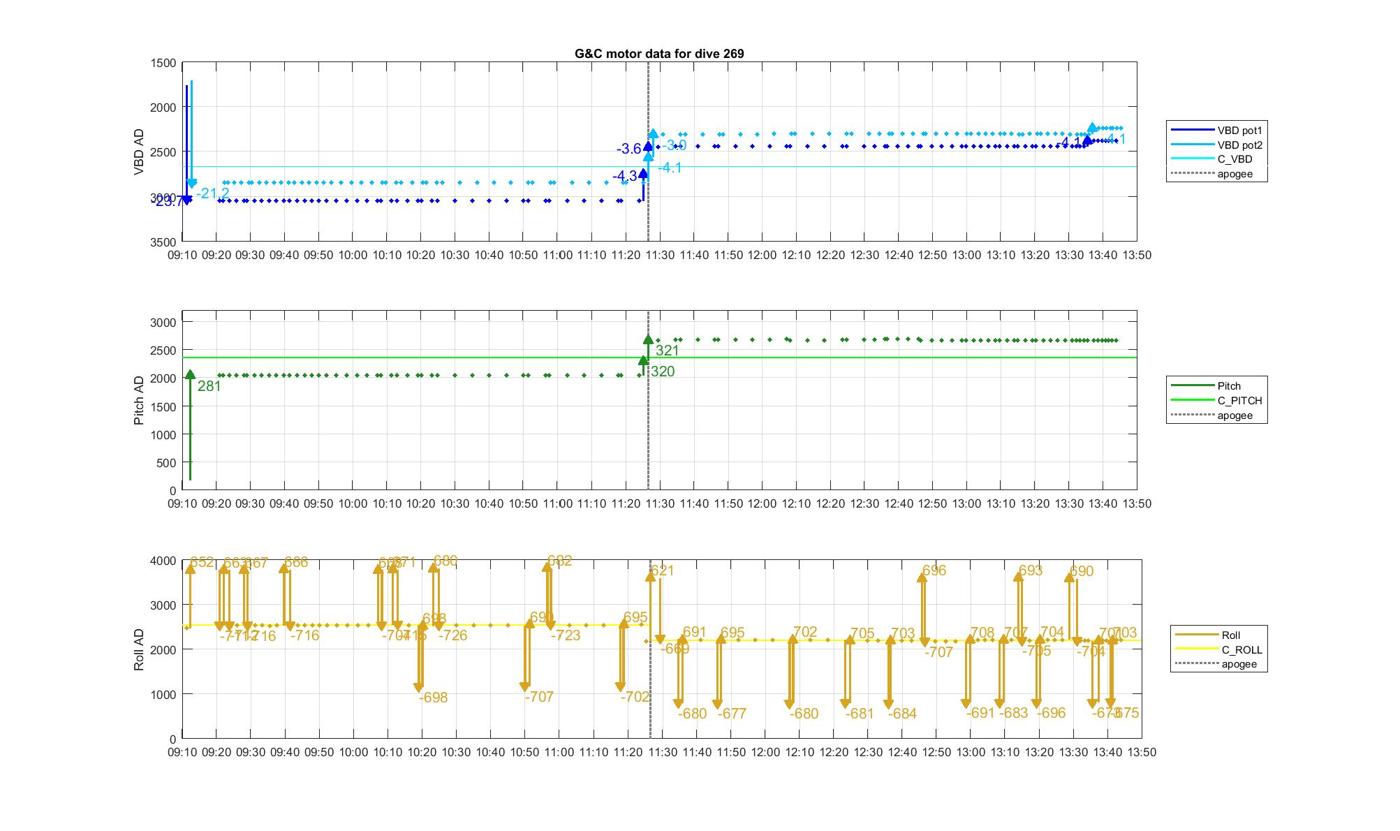Image resolution: width=1400 pixels, height=831 pixels.
Task: Click the roll arrow labeled -684
Action: (890, 672)
